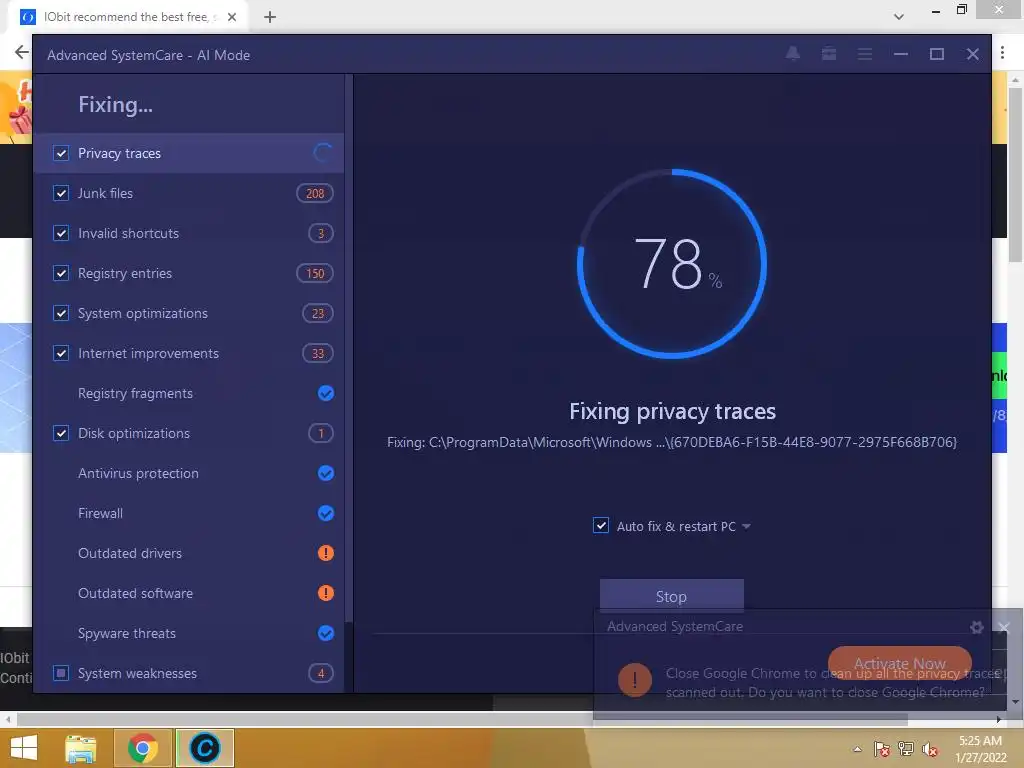This screenshot has width=1024, height=768.
Task: Click the orange warning next to Outdated drivers
Action: pos(325,553)
